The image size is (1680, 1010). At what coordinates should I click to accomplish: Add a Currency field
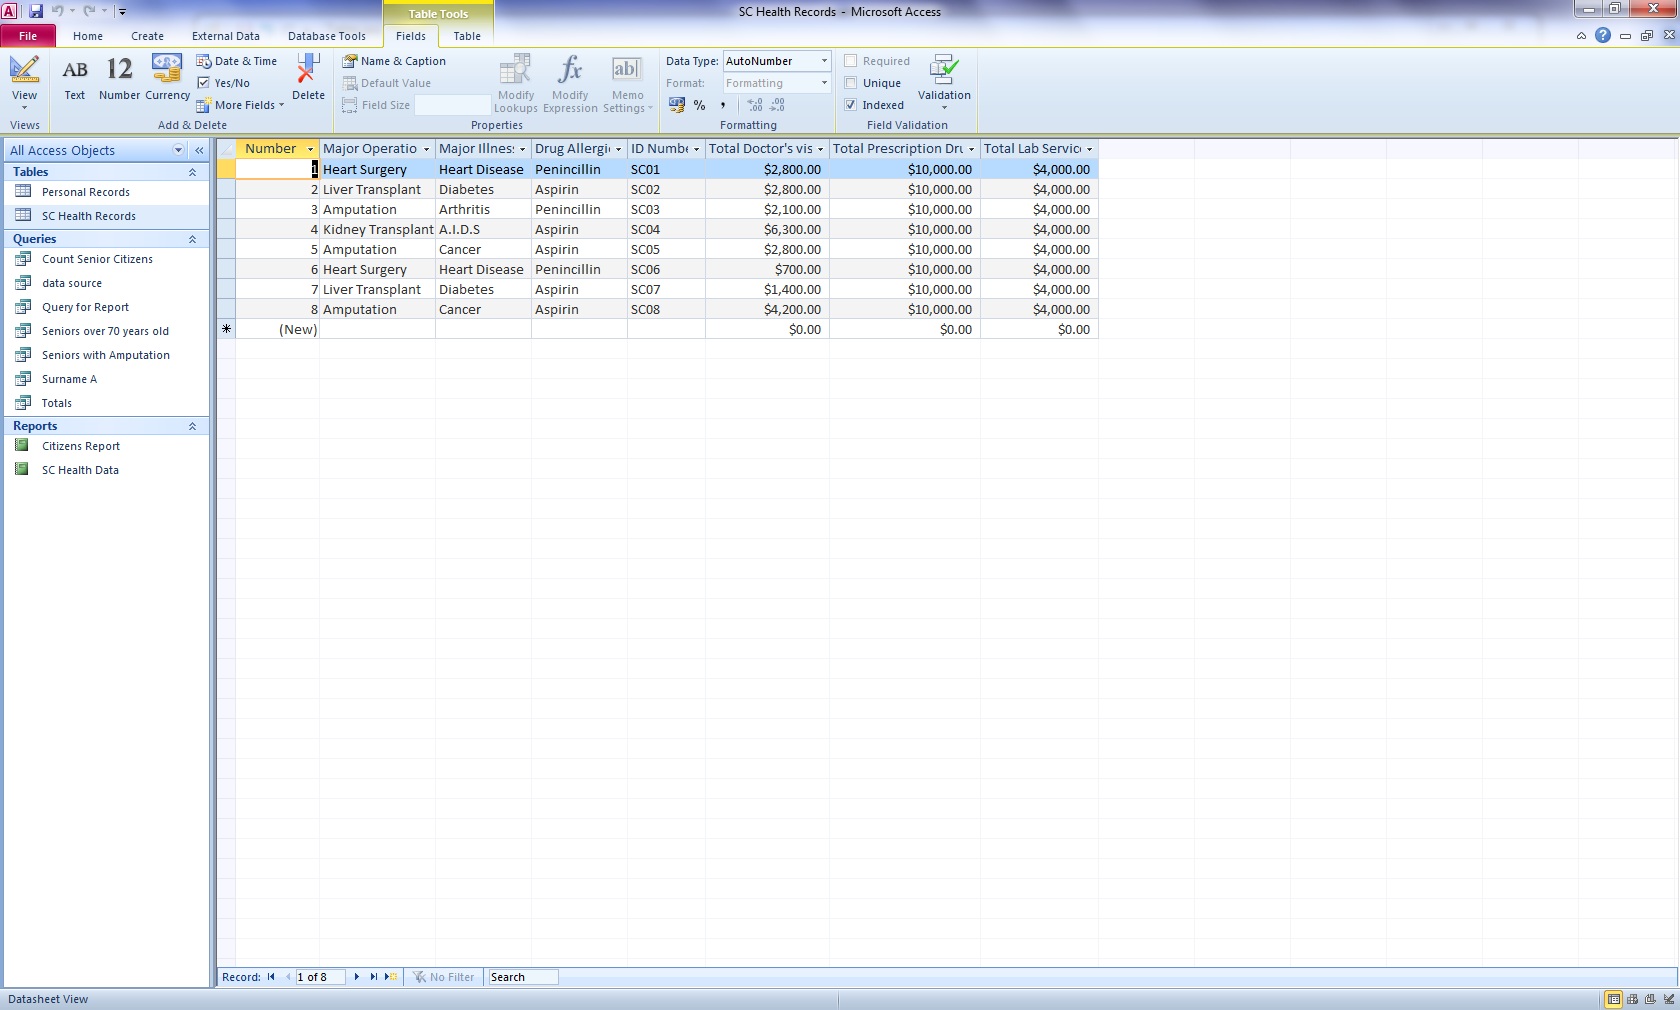coord(167,79)
